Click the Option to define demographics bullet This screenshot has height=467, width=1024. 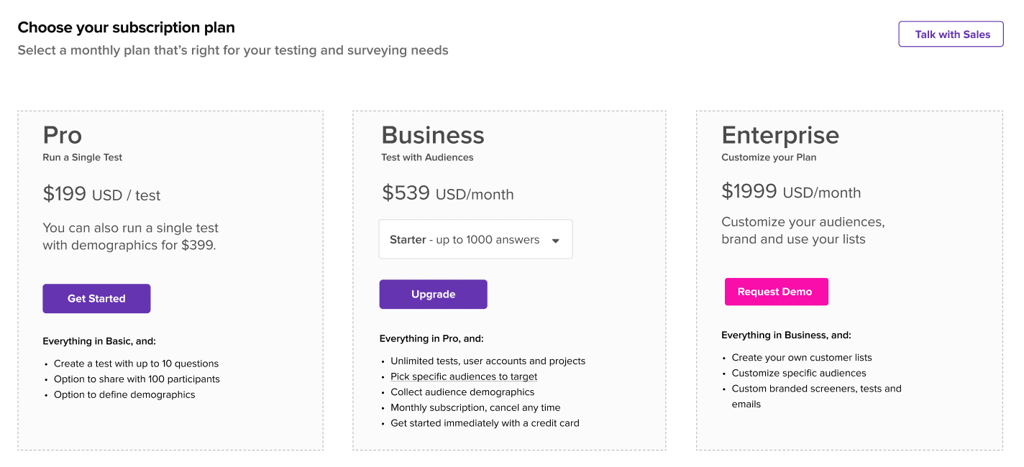pos(124,395)
